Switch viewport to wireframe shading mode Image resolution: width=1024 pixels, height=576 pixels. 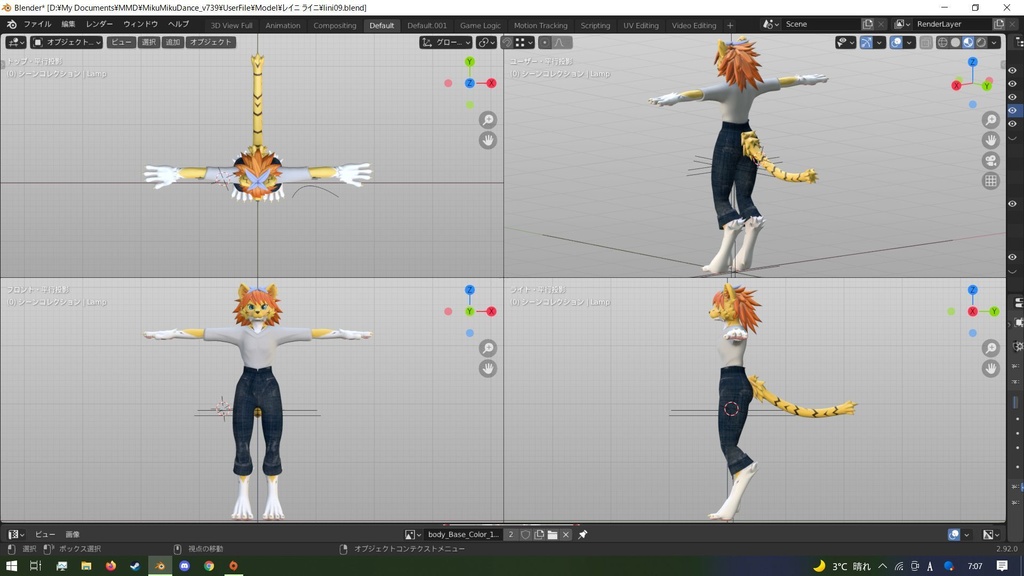click(x=943, y=42)
